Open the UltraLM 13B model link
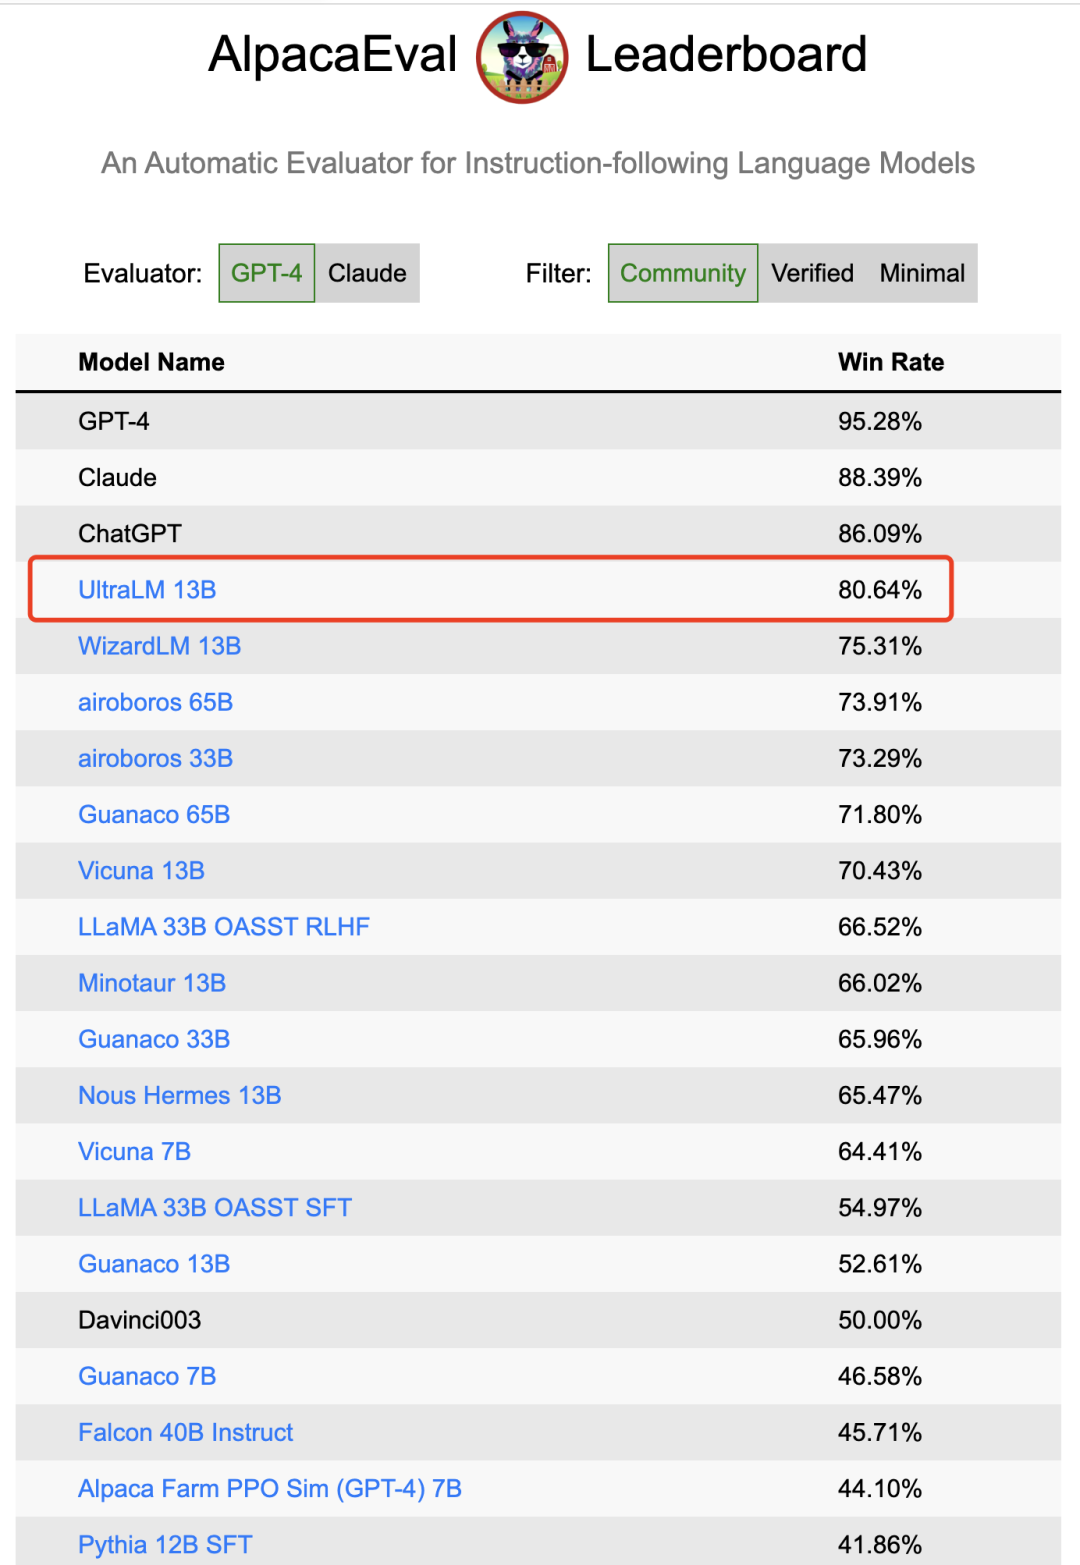Image resolution: width=1080 pixels, height=1565 pixels. pyautogui.click(x=147, y=590)
